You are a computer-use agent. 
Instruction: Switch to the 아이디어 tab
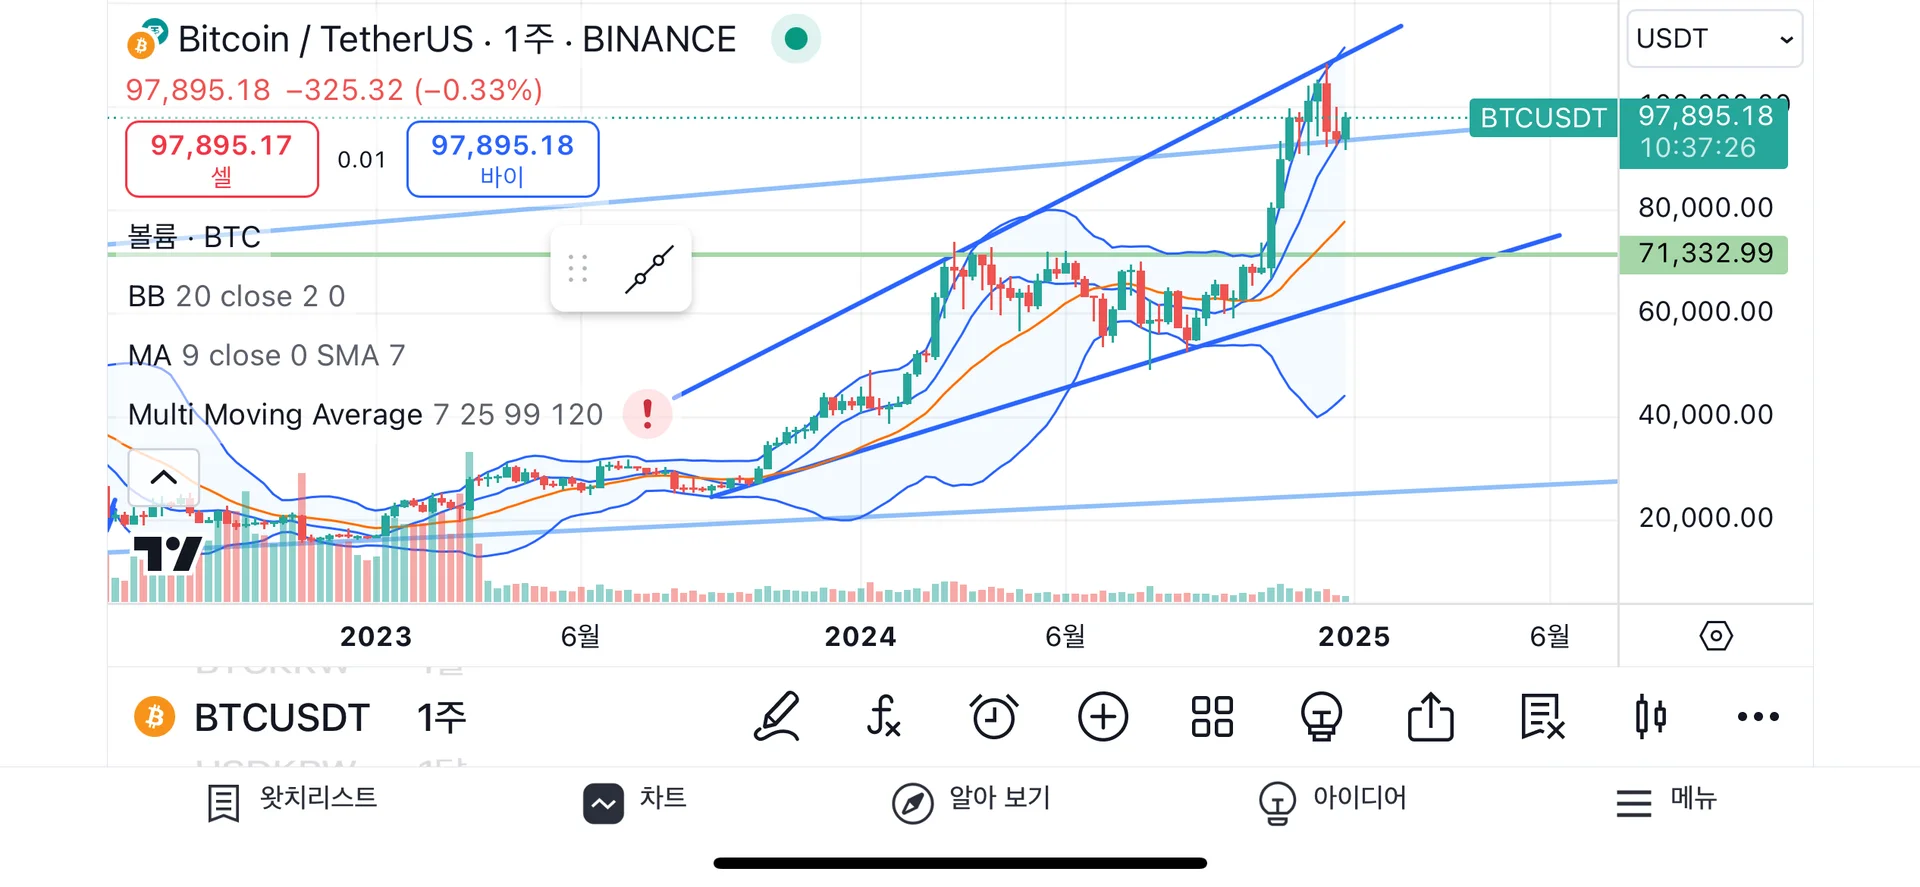(1333, 800)
